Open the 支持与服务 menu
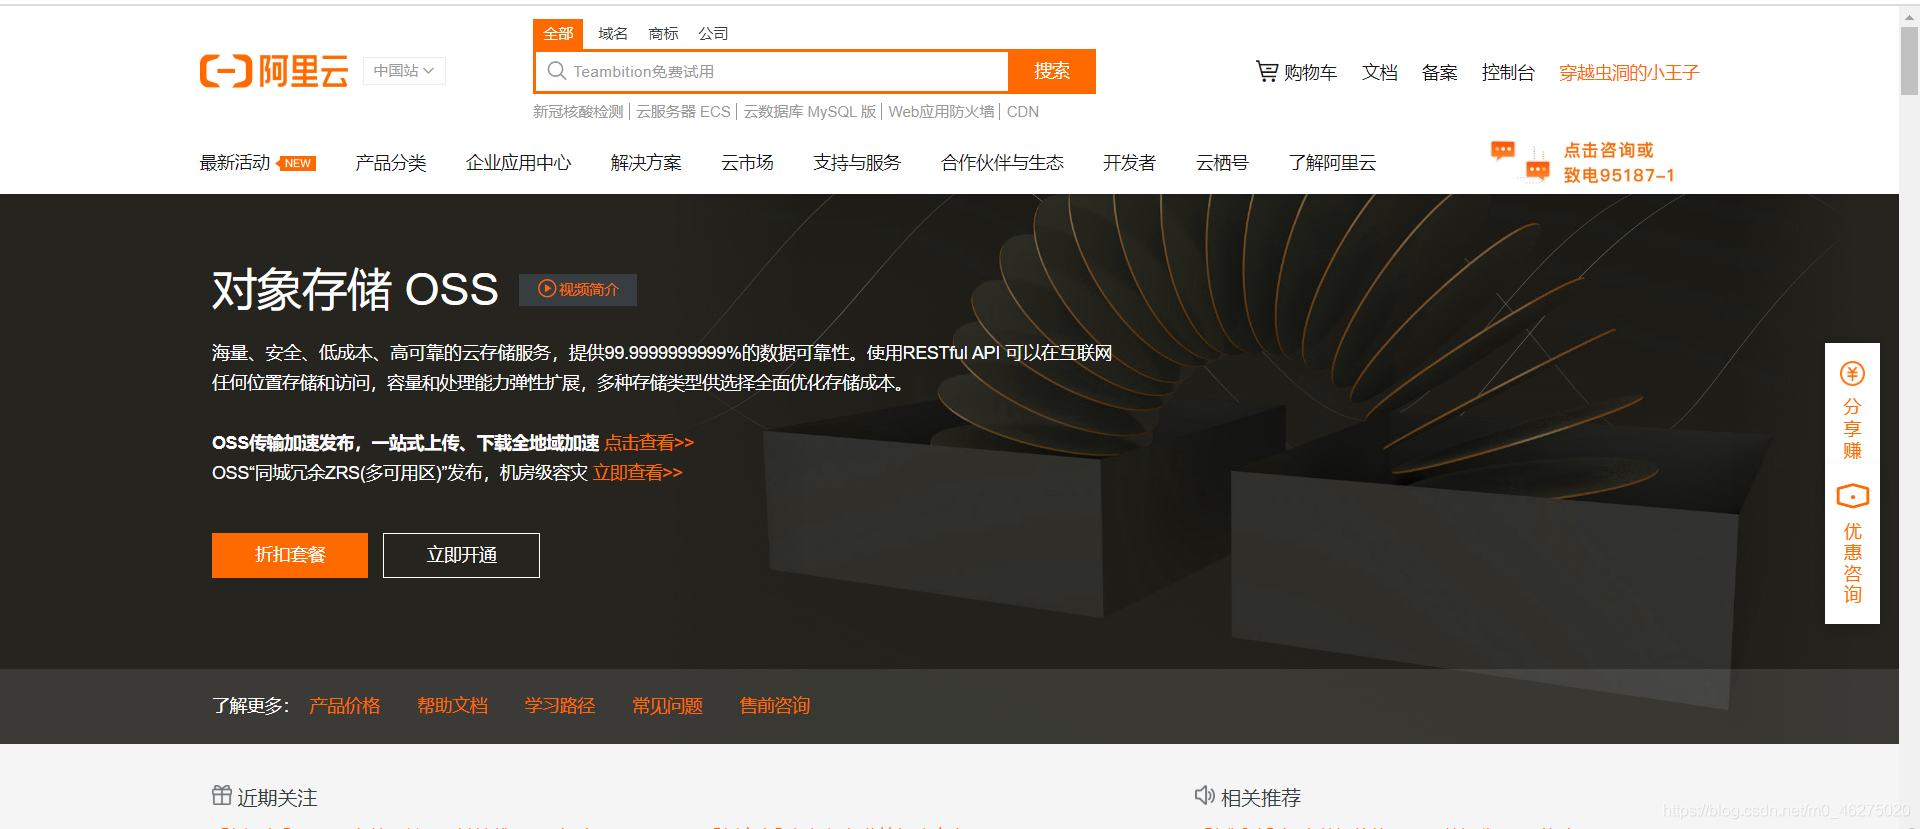Image resolution: width=1920 pixels, height=829 pixels. click(857, 163)
